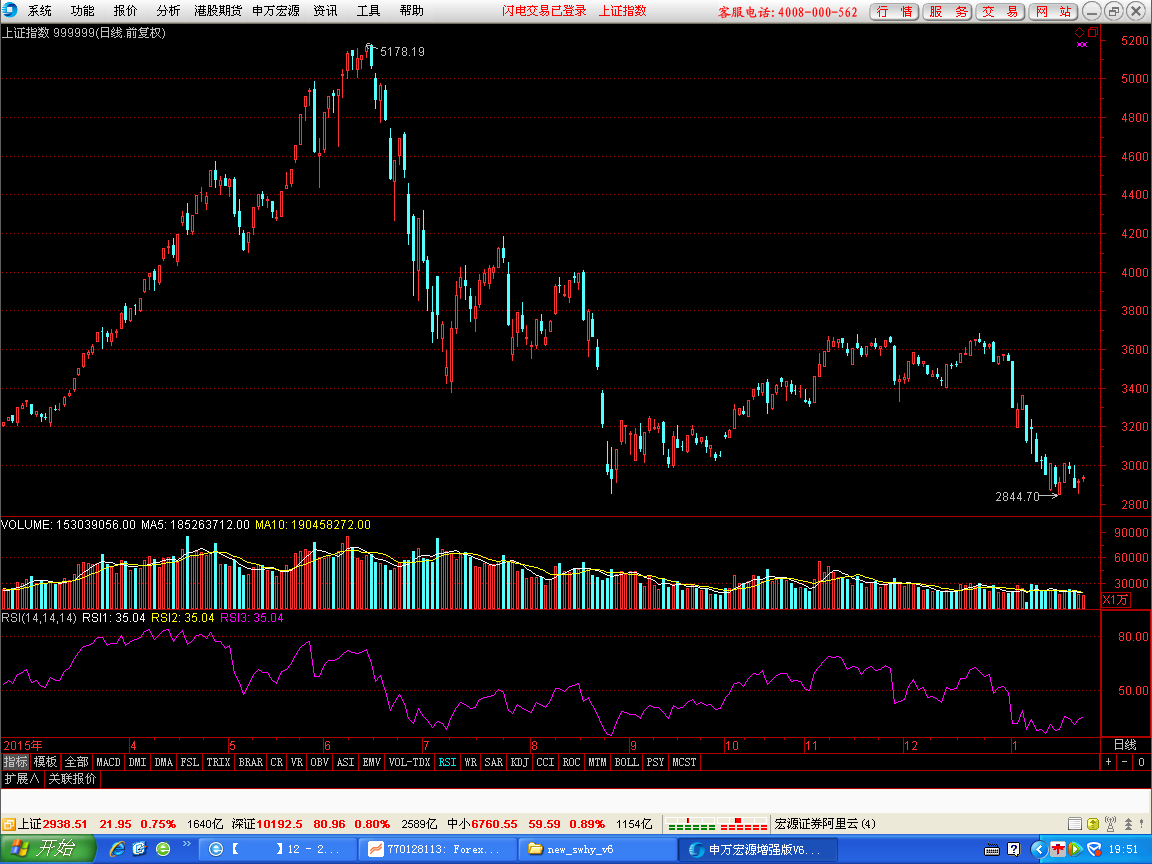Switch indicator to CCI
This screenshot has height=864, width=1152.
click(545, 762)
